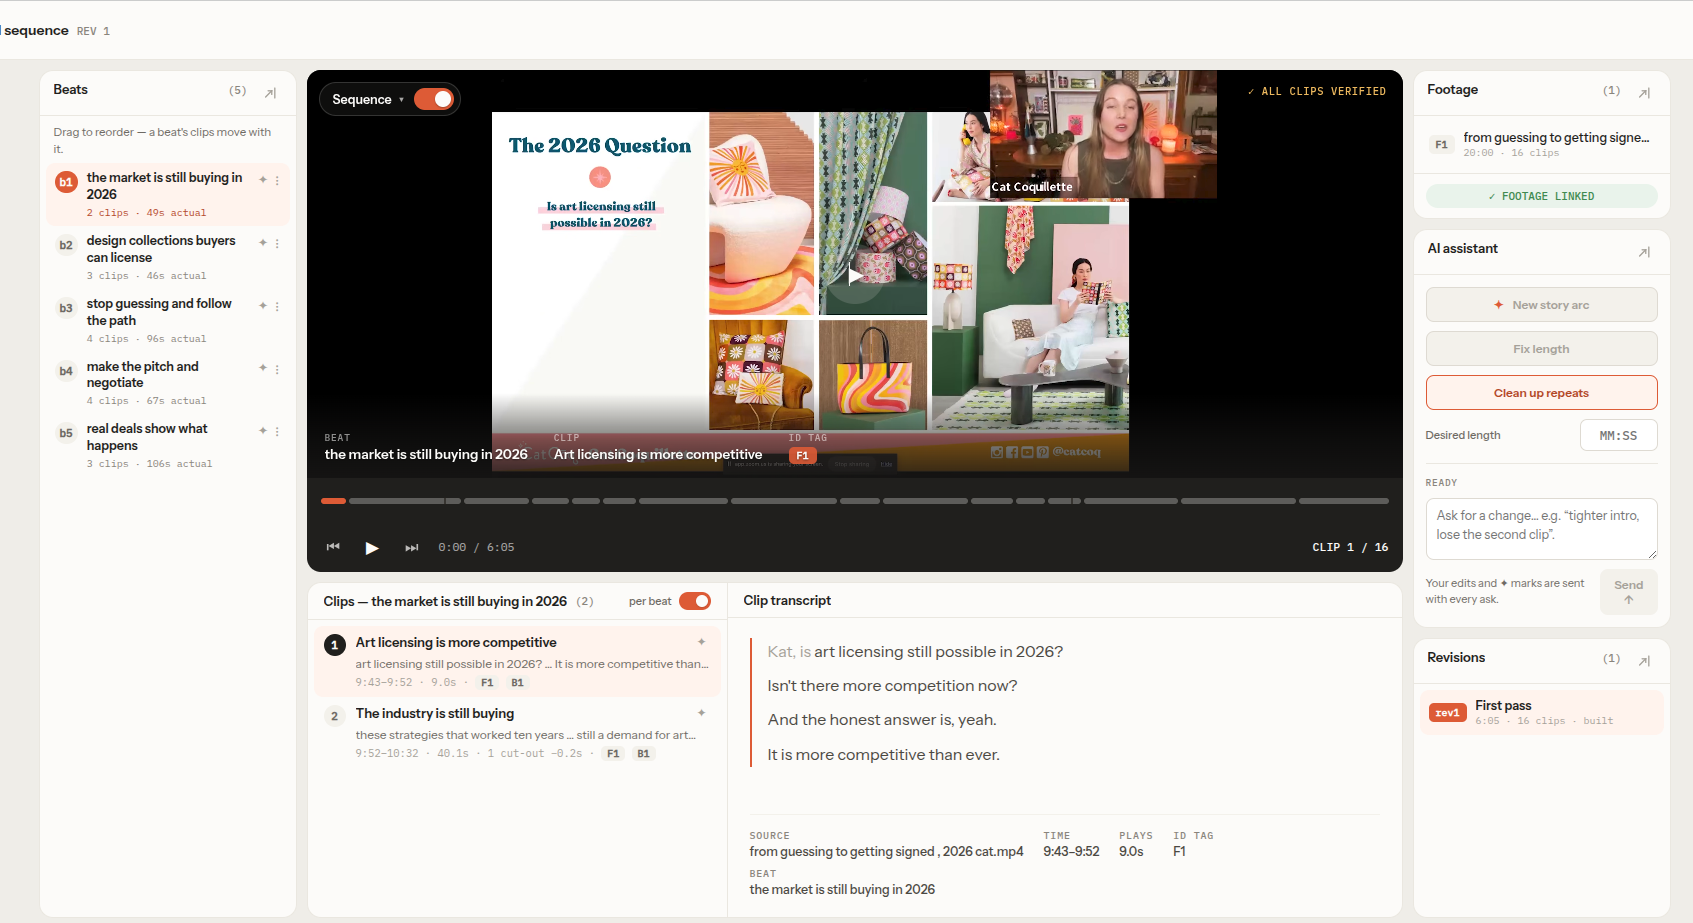Click the 'Ask for a change' text box
This screenshot has width=1693, height=923.
pyautogui.click(x=1541, y=529)
